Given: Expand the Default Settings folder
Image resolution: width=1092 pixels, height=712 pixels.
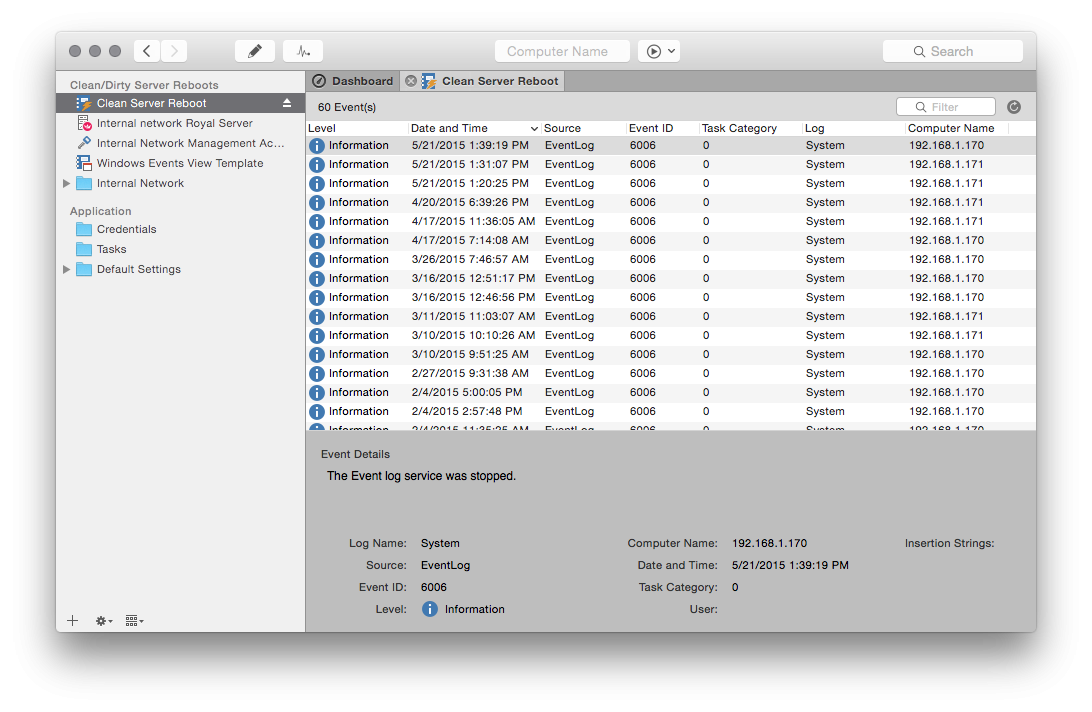Looking at the screenshot, I should pos(67,269).
